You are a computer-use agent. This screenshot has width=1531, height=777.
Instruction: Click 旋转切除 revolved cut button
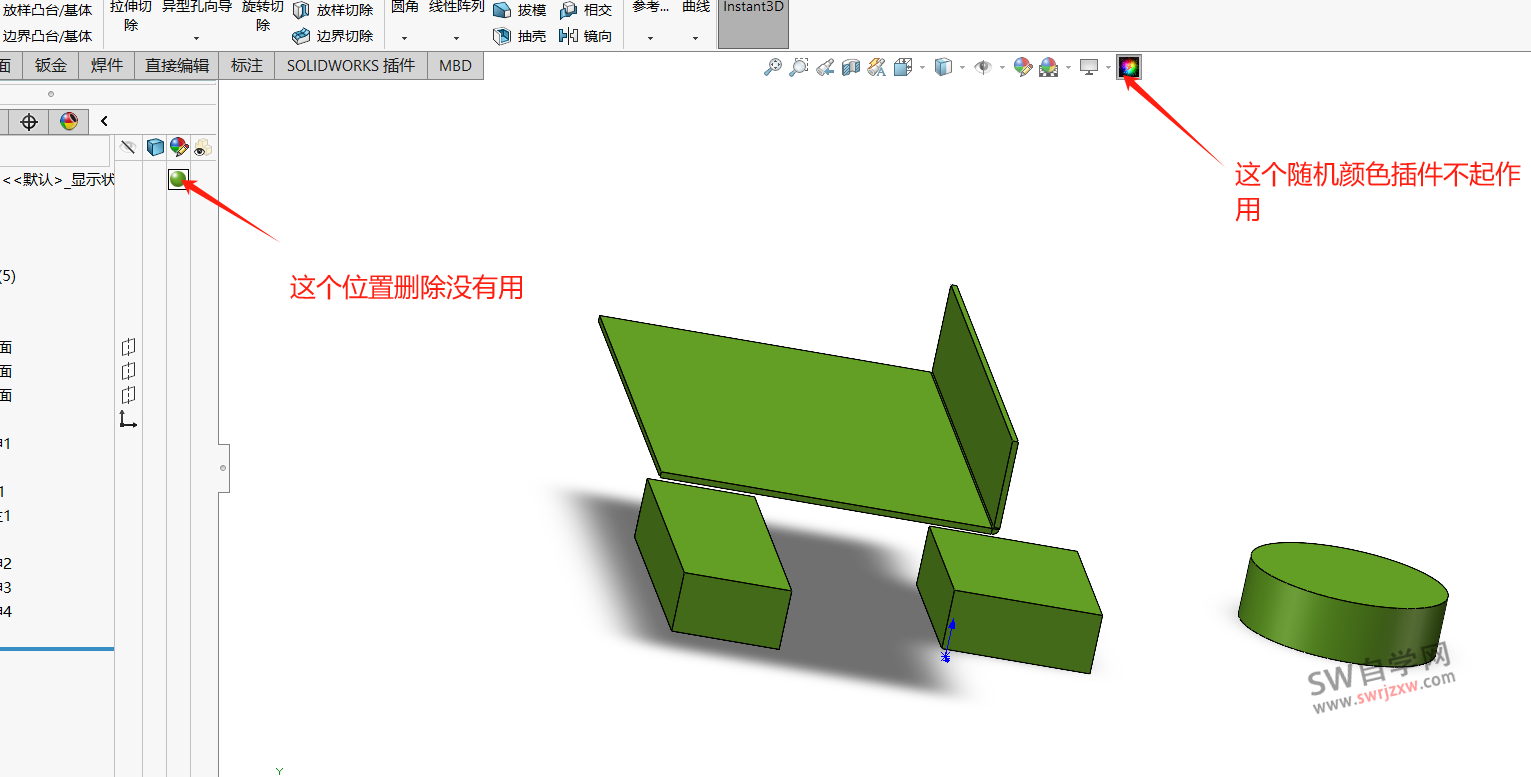point(263,15)
